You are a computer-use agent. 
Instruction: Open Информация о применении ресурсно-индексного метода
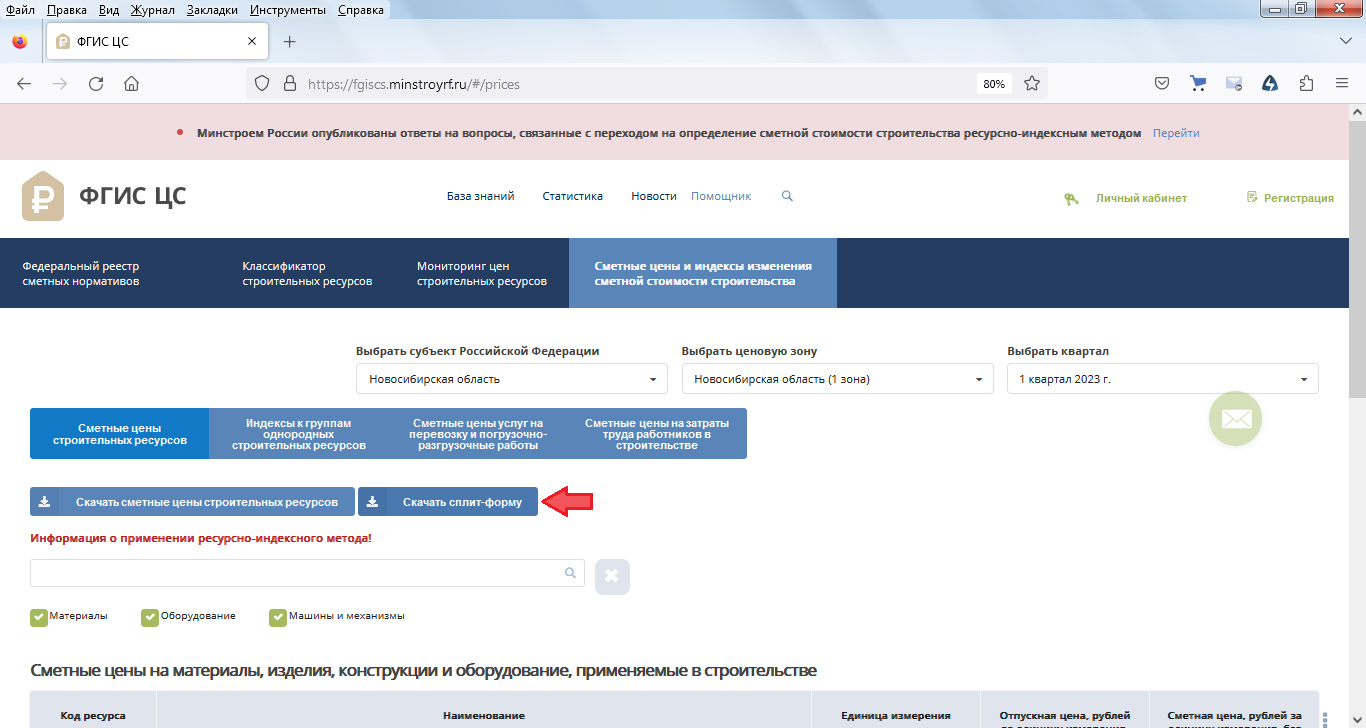pyautogui.click(x=201, y=538)
